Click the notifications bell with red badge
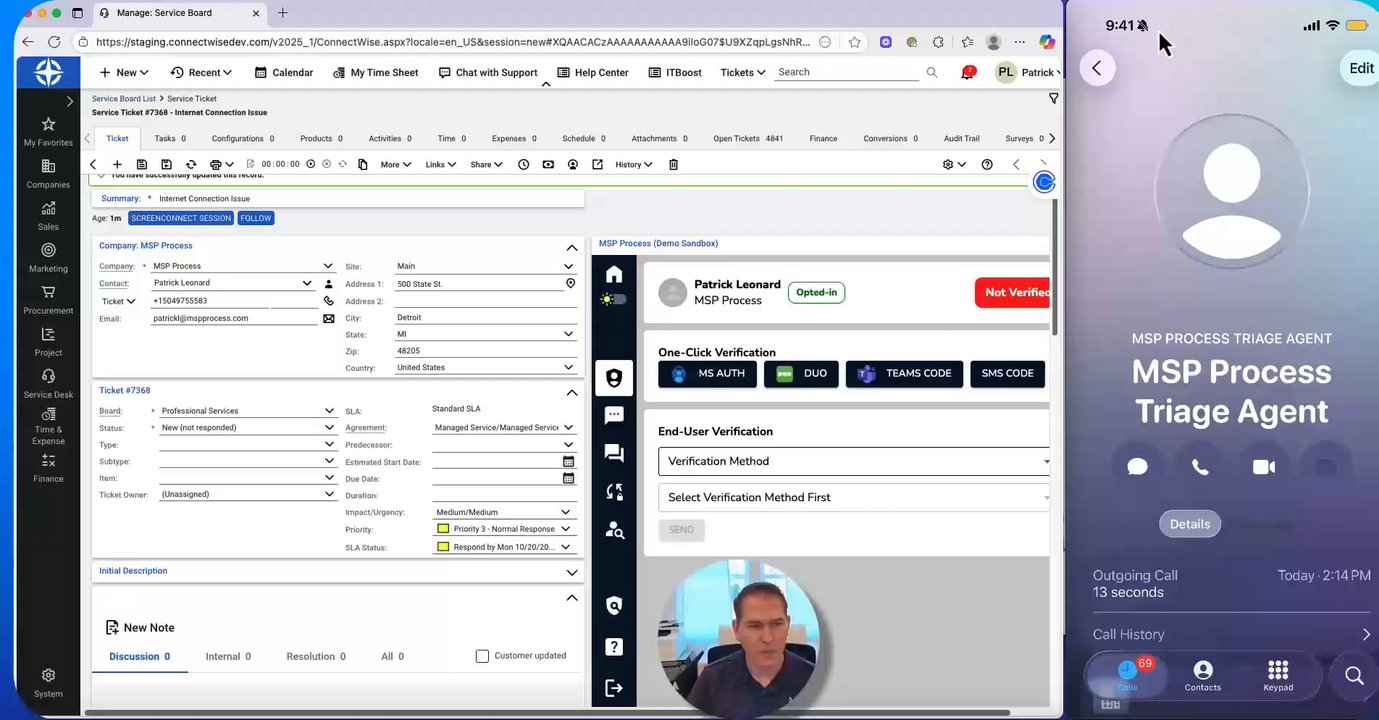1379x720 pixels. coord(967,72)
